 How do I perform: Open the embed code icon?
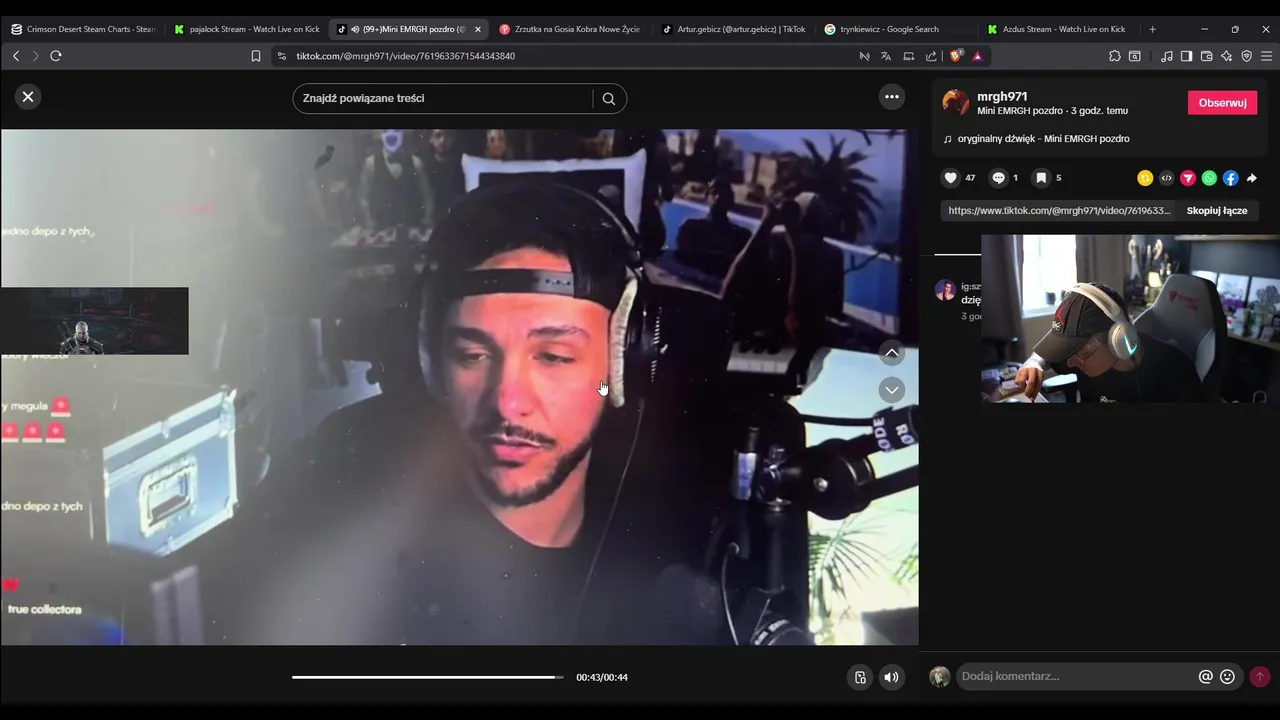click(1166, 178)
